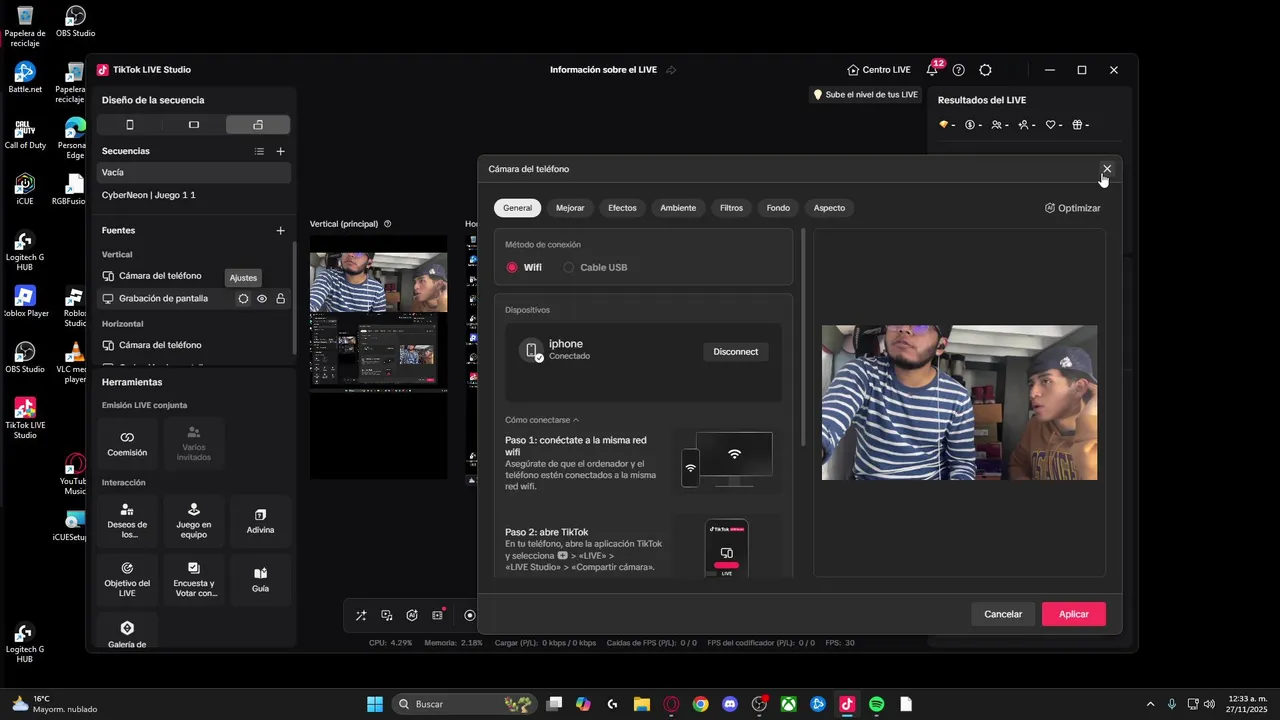Image resolution: width=1280 pixels, height=720 pixels.
Task: Toggle lock of Grabación de pantalla source
Action: tap(281, 298)
